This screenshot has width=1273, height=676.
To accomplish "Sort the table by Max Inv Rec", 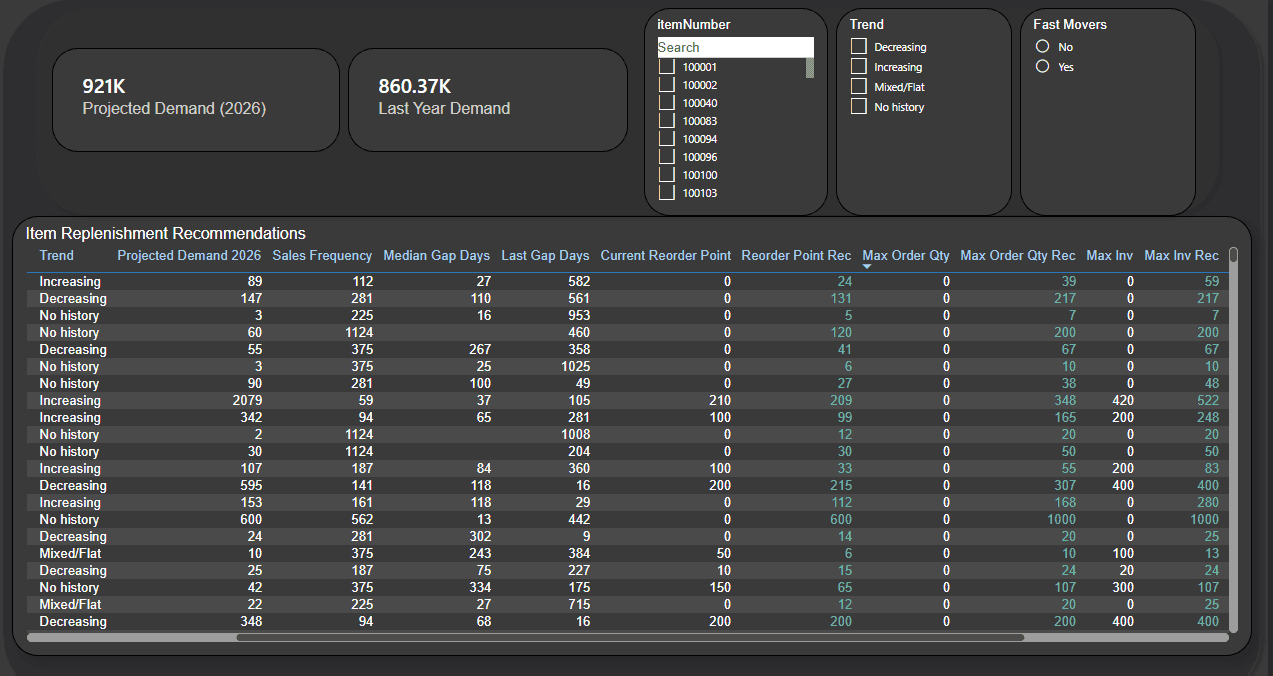I will pyautogui.click(x=1181, y=255).
